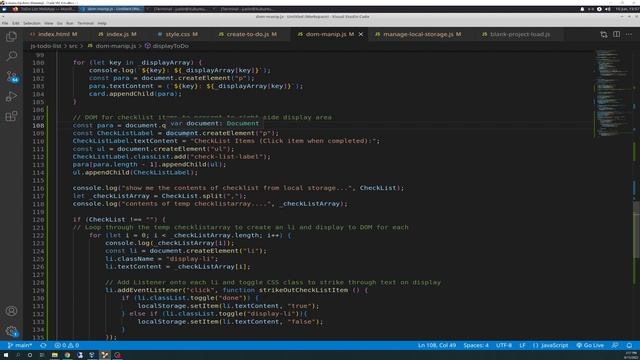Open the Help menu
Image resolution: width=640 pixels, height=360 pixels.
click(102, 23)
